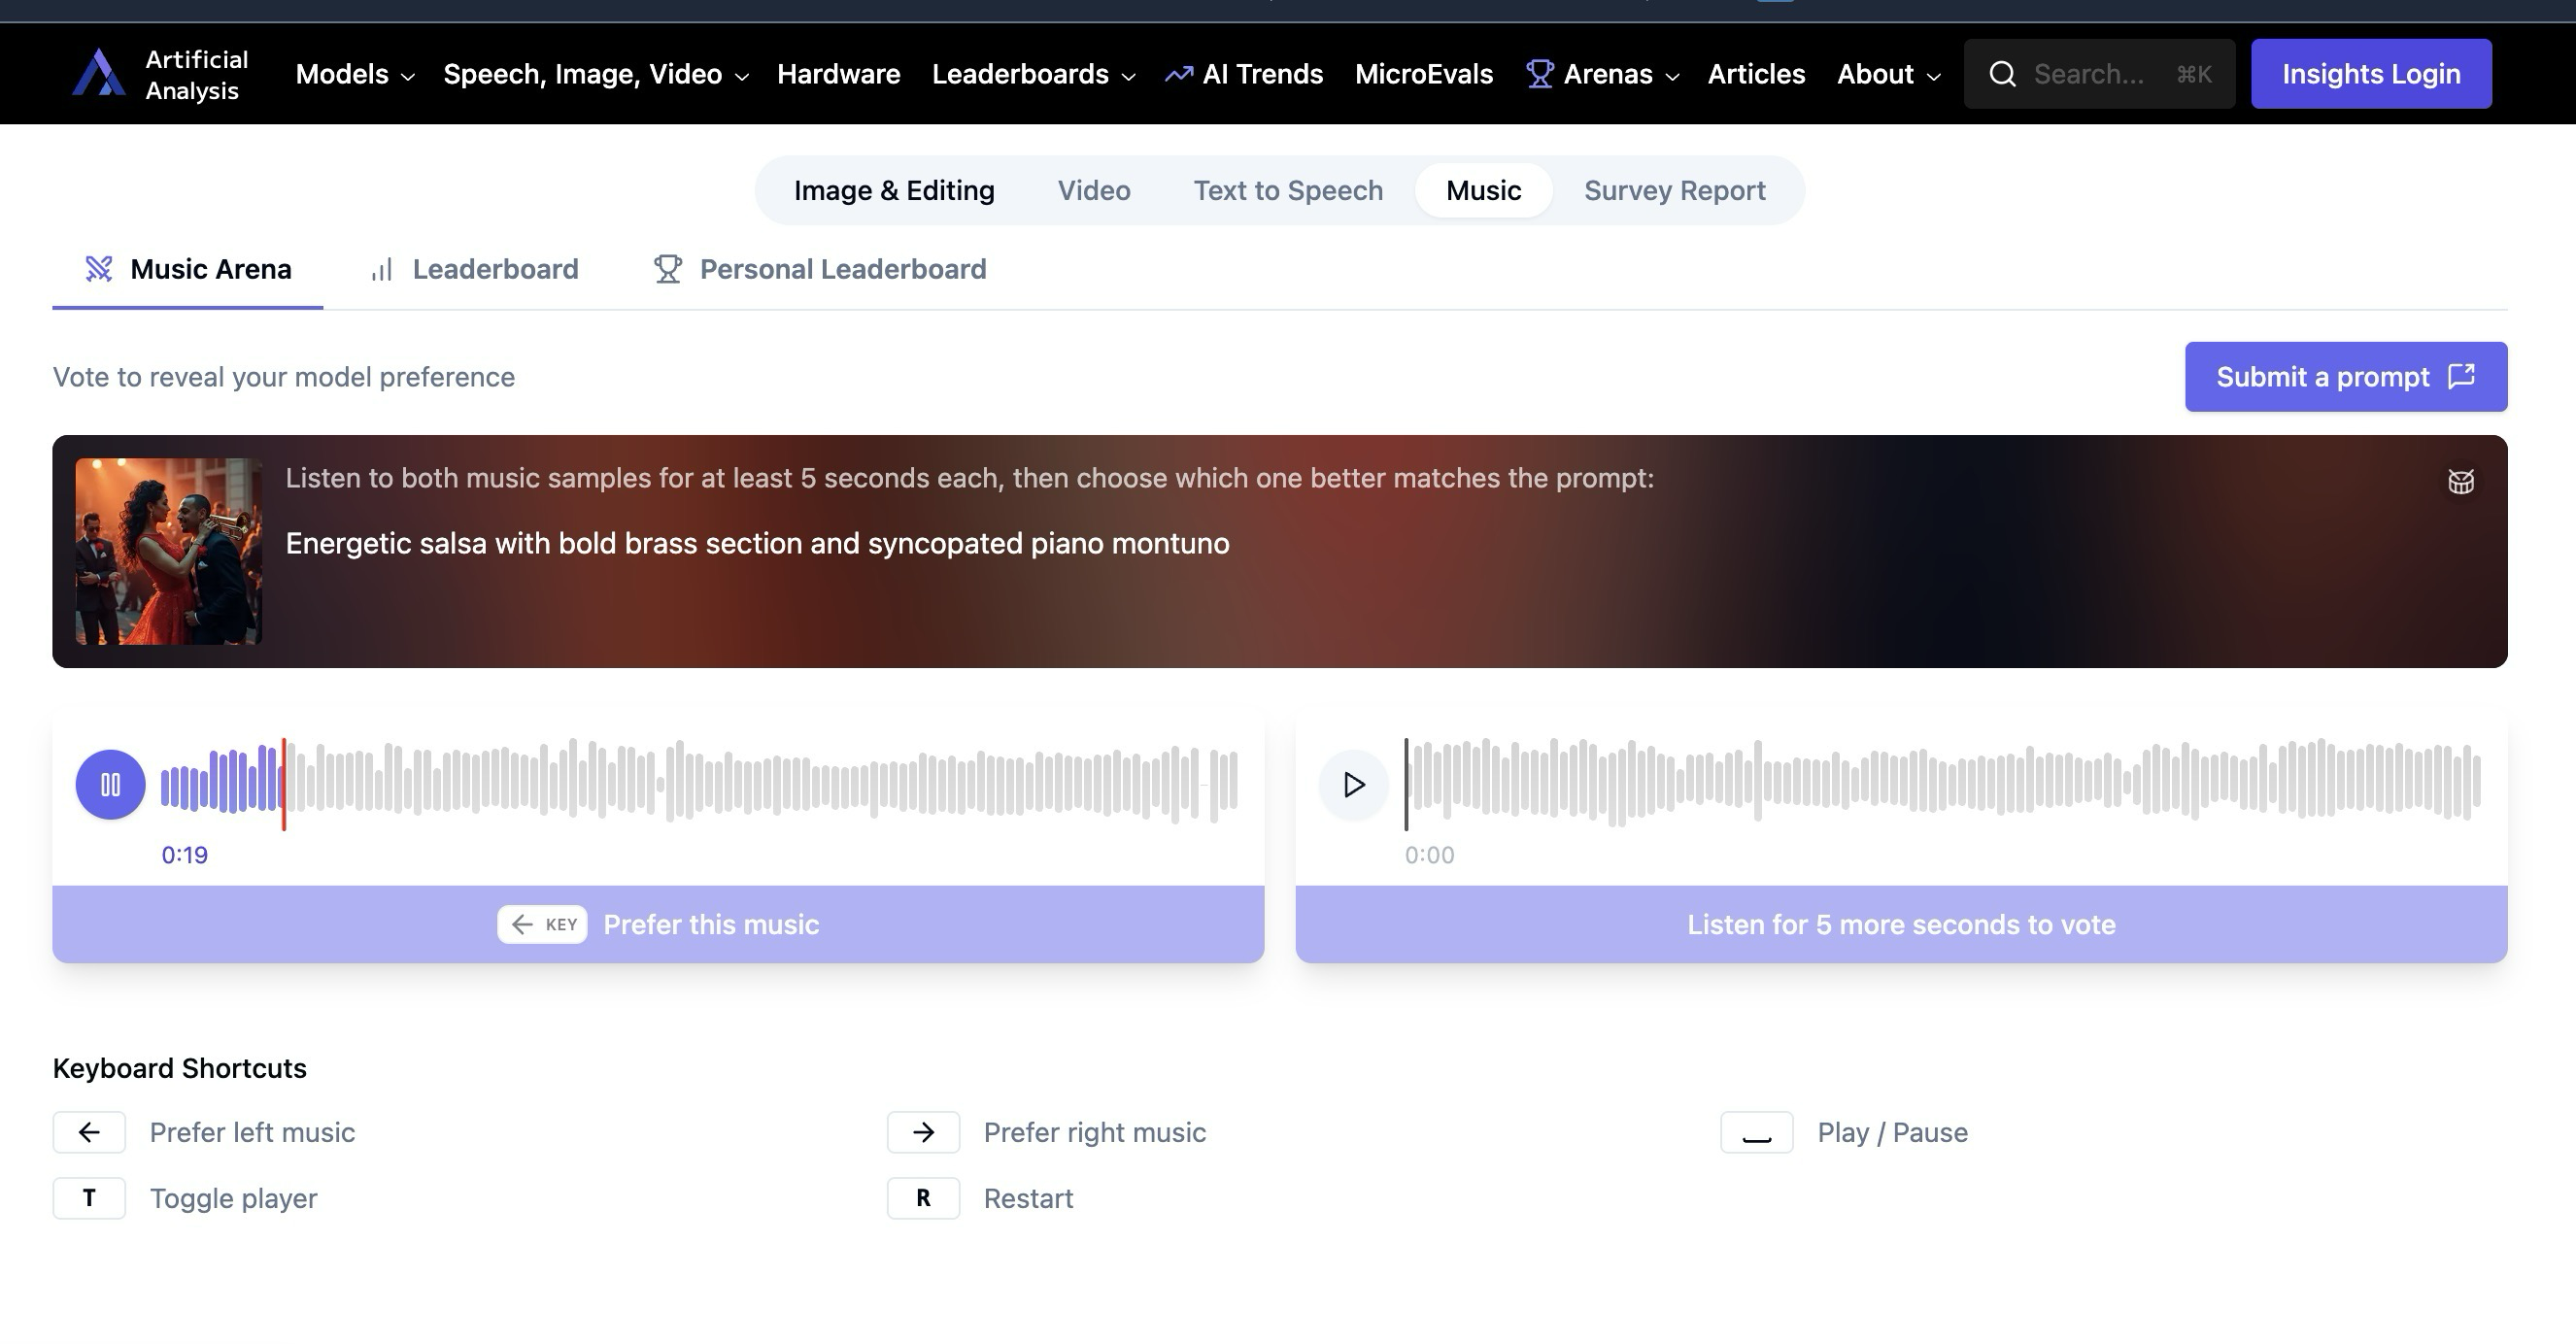The height and width of the screenshot is (1344, 2576).
Task: Click the Personal Leaderboard trophy icon
Action: click(667, 269)
